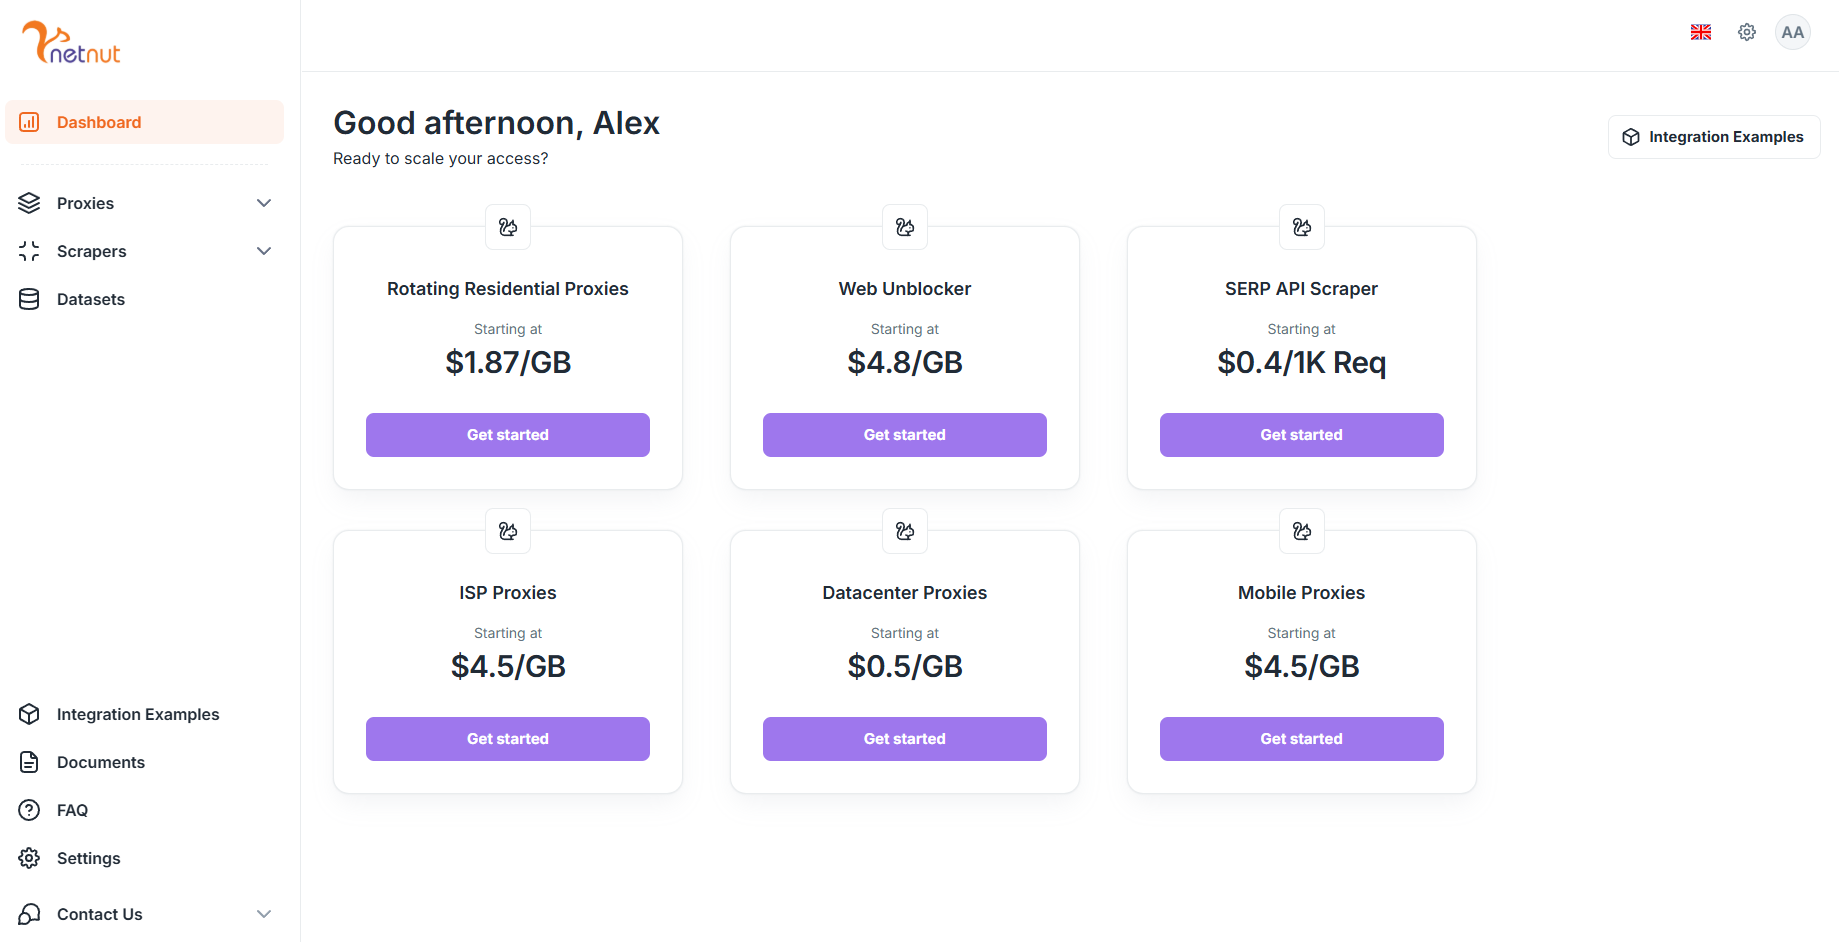1839x942 pixels.
Task: Click the squirrel icon above Web Unblocker card
Action: coord(904,227)
